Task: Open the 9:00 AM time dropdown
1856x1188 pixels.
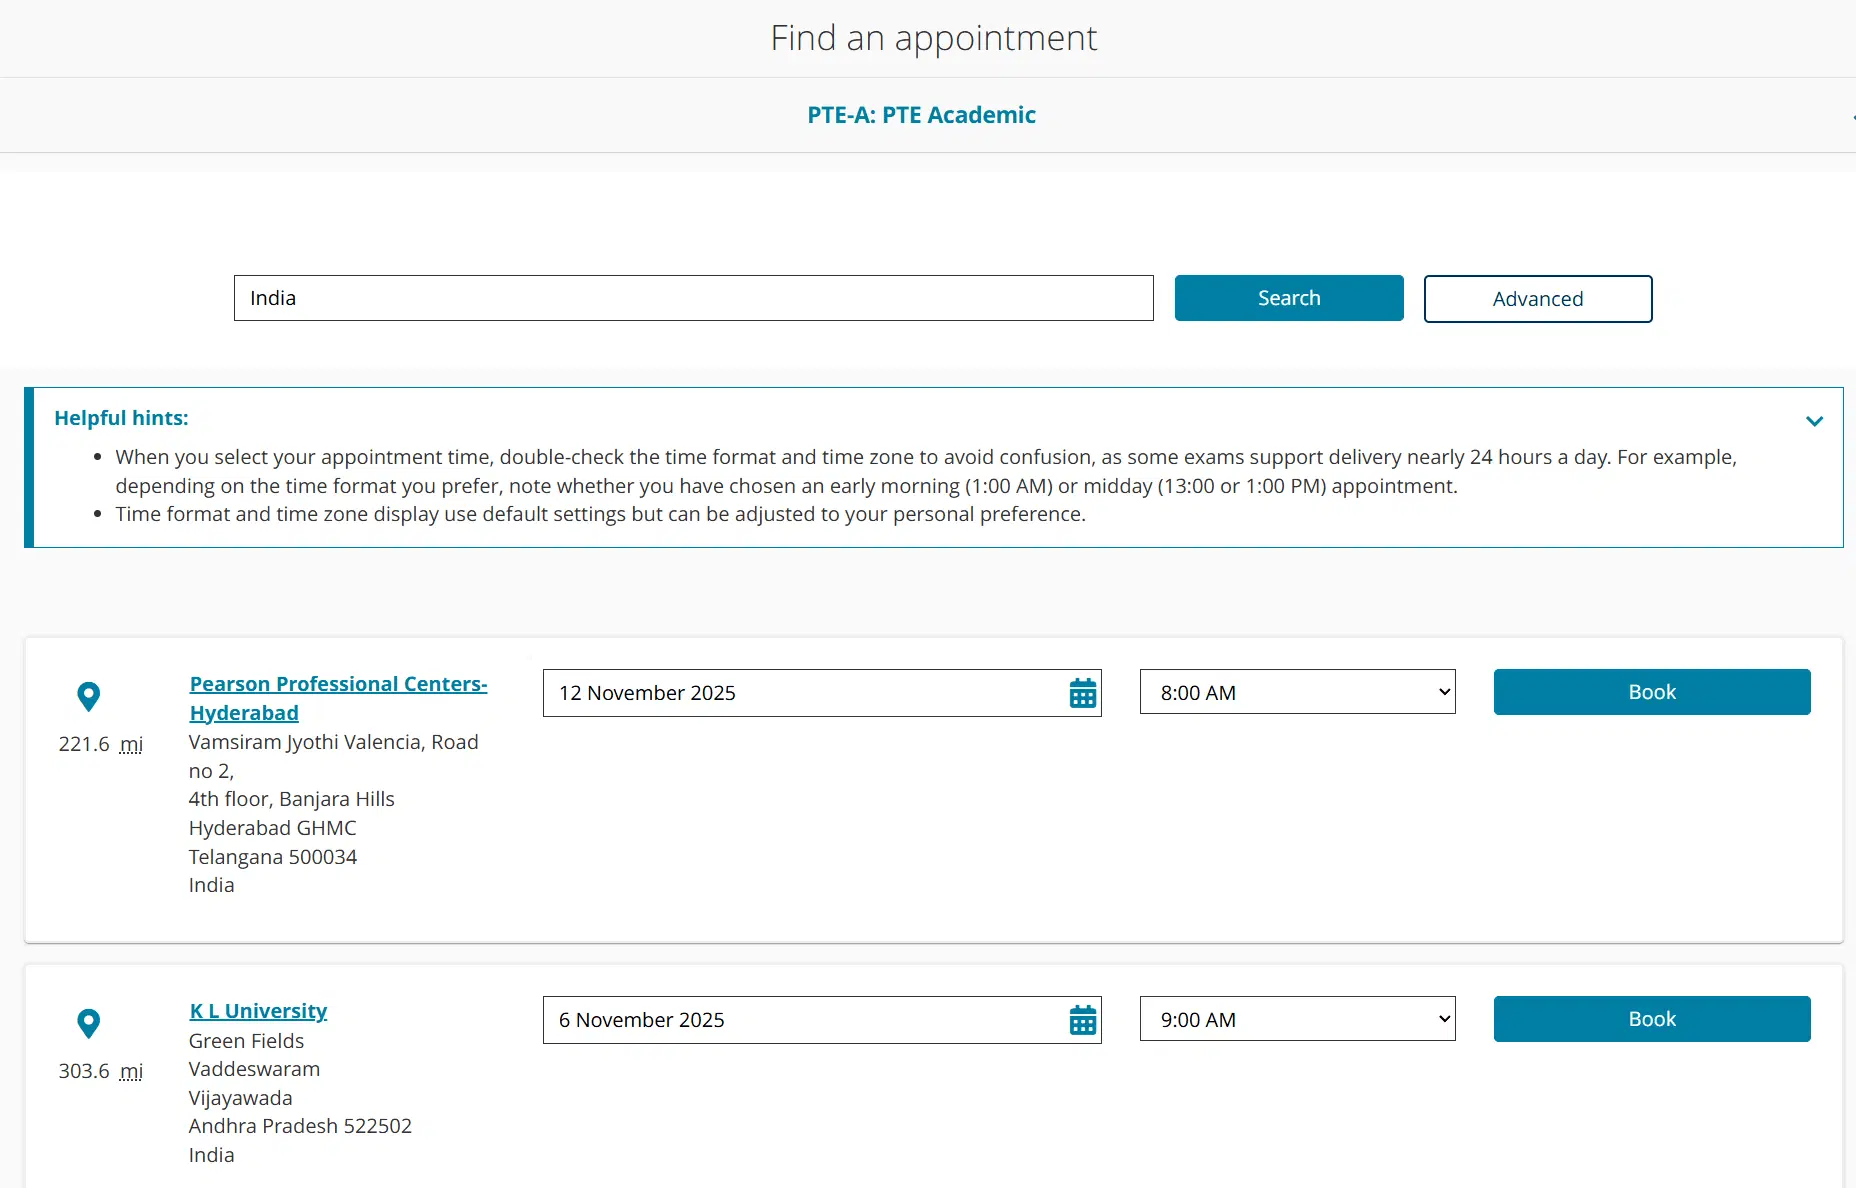Action: (x=1297, y=1019)
